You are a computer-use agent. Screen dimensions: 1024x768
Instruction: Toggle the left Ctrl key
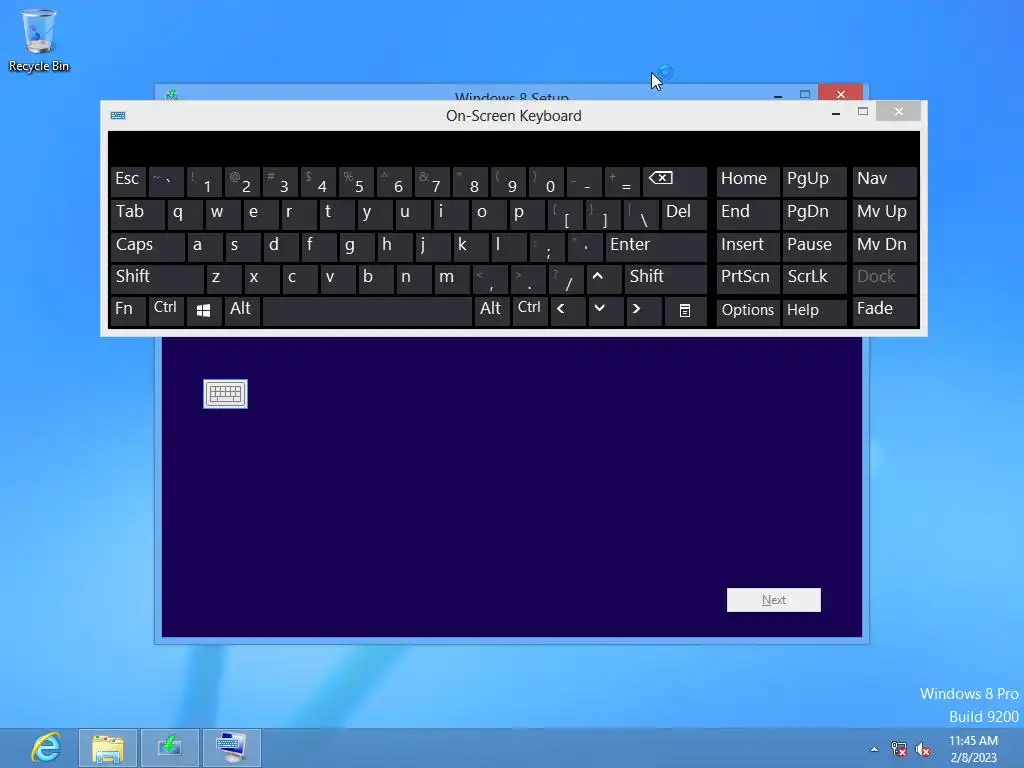[x=166, y=311]
